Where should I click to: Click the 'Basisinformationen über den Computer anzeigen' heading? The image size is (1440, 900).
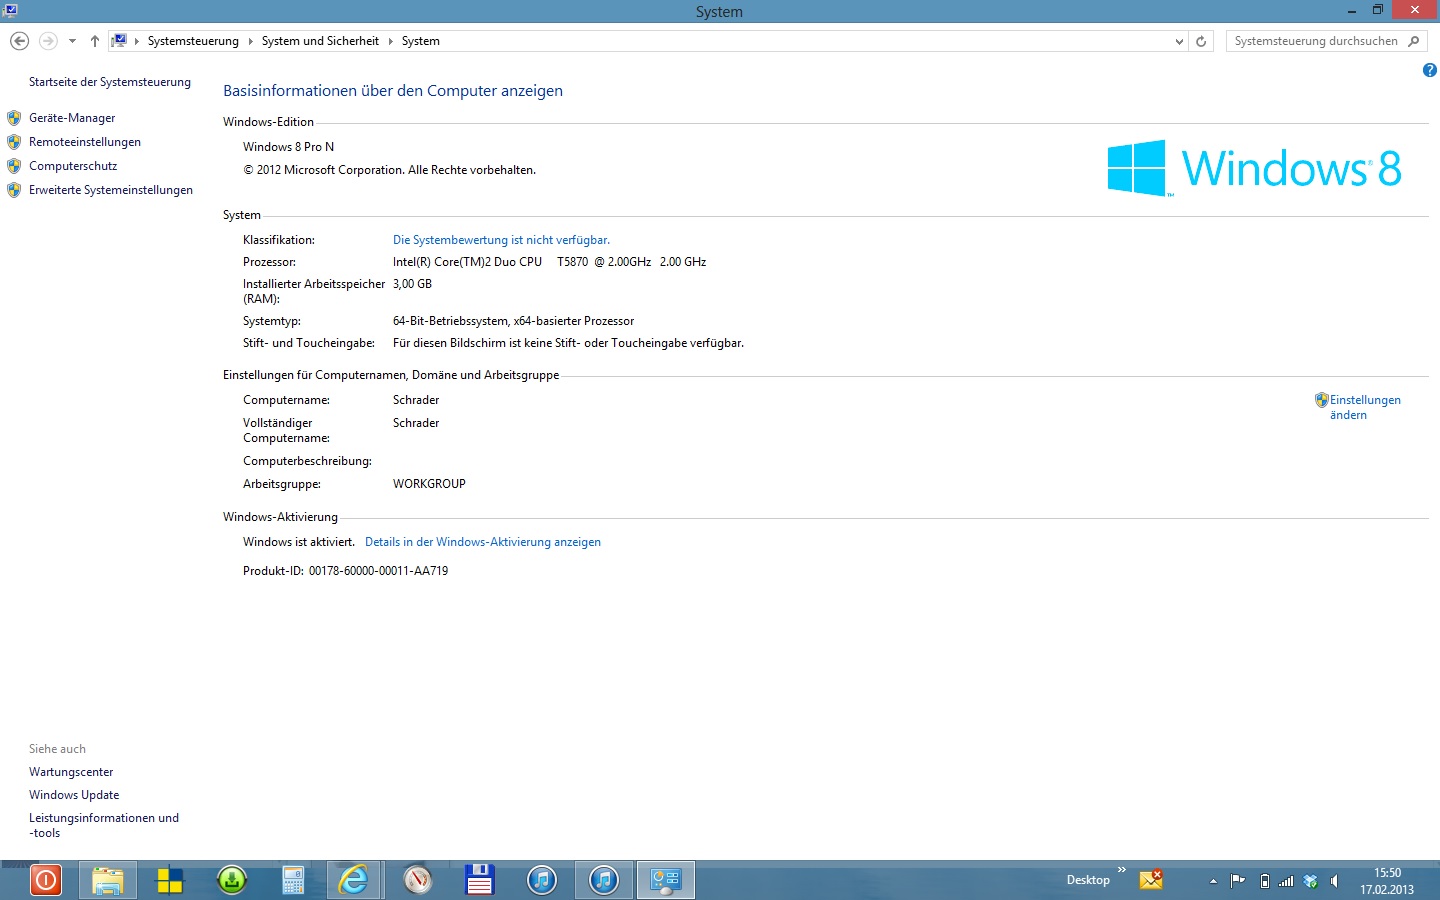click(x=393, y=91)
